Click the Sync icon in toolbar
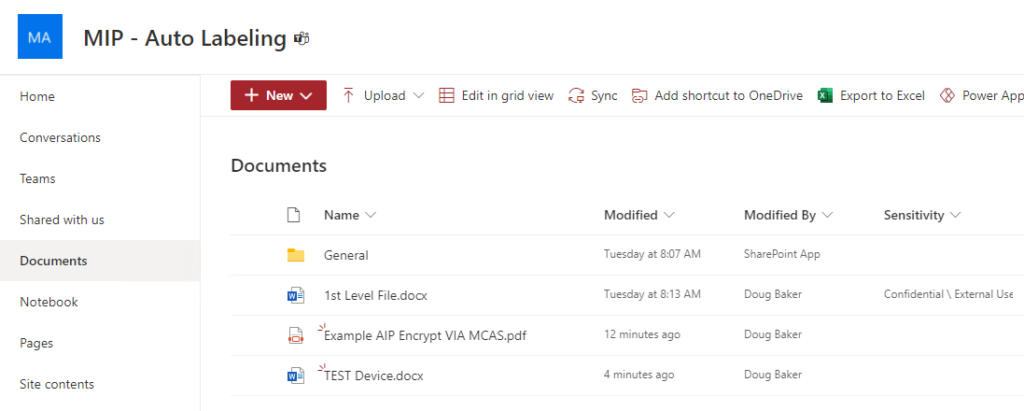Image resolution: width=1024 pixels, height=411 pixels. 576,96
